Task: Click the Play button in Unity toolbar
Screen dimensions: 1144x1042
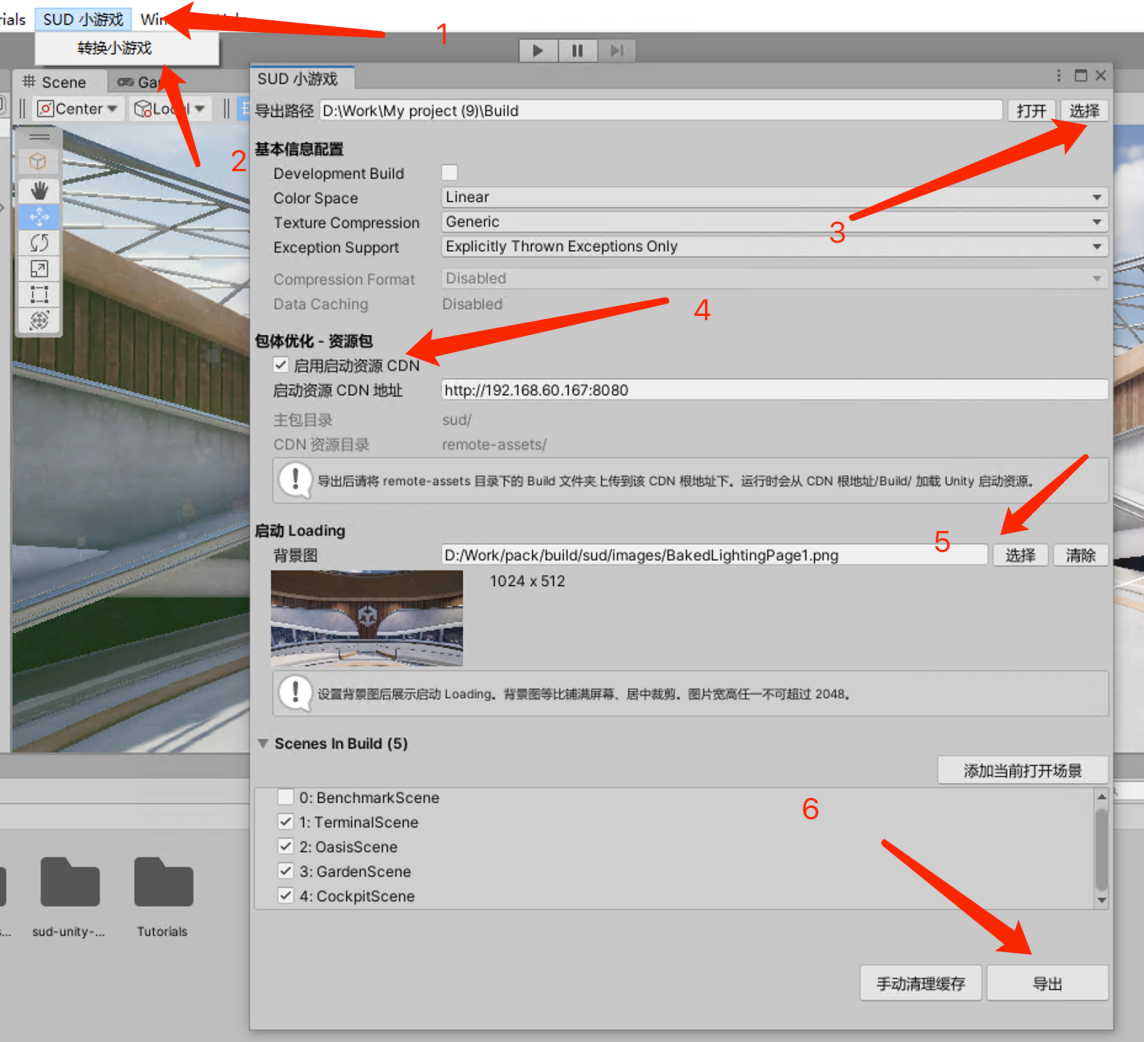Action: pos(538,50)
